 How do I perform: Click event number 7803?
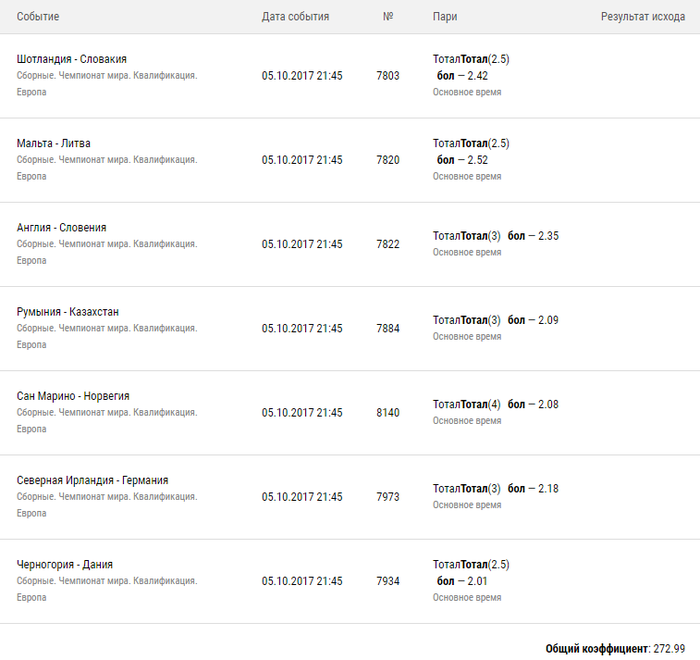pos(388,76)
